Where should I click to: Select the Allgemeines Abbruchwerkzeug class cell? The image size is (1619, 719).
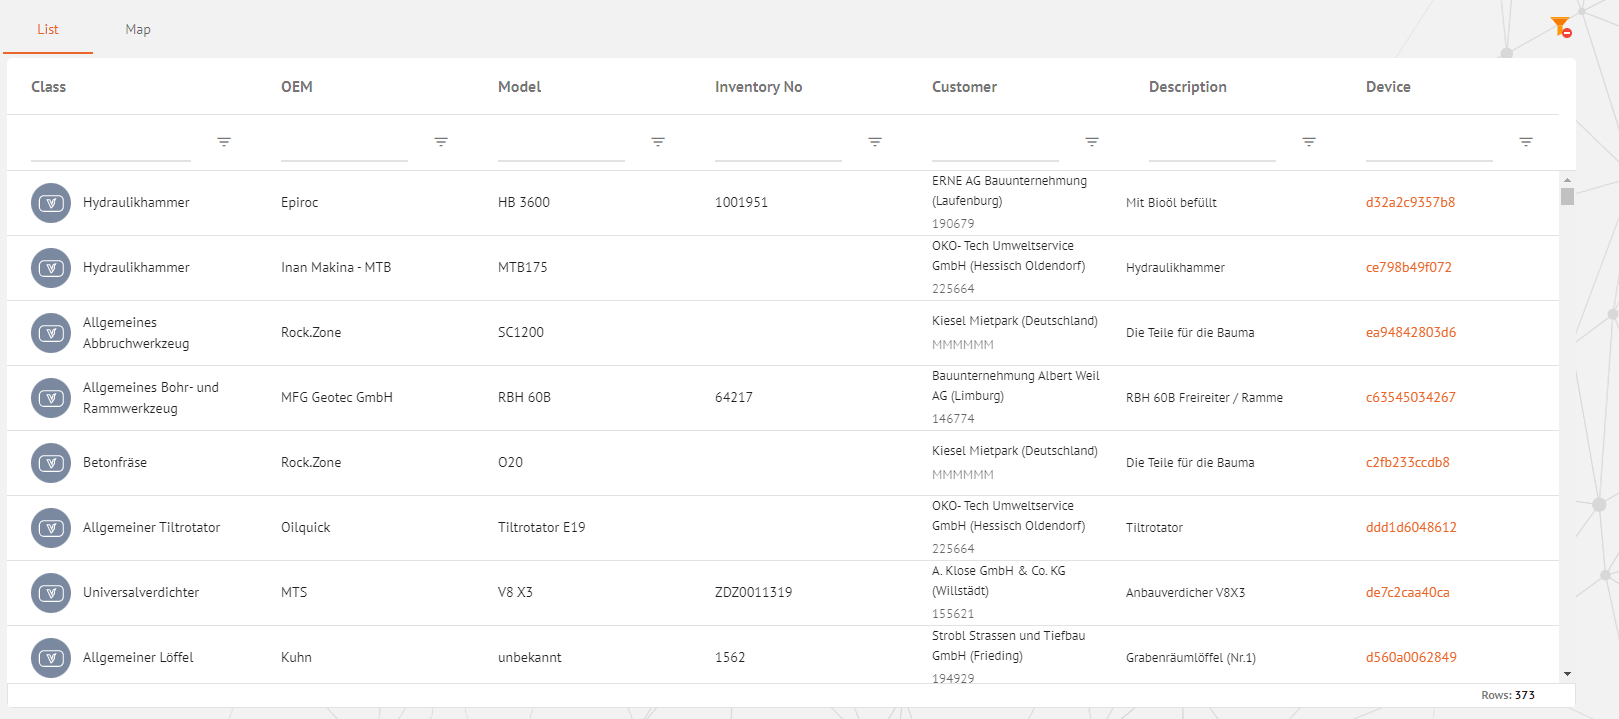(x=136, y=333)
